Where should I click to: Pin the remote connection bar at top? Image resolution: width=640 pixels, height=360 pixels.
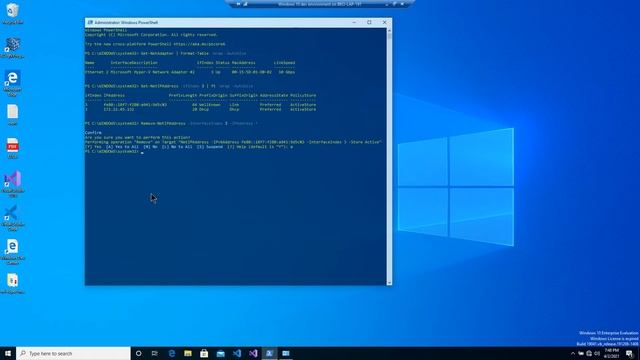(x=238, y=4)
